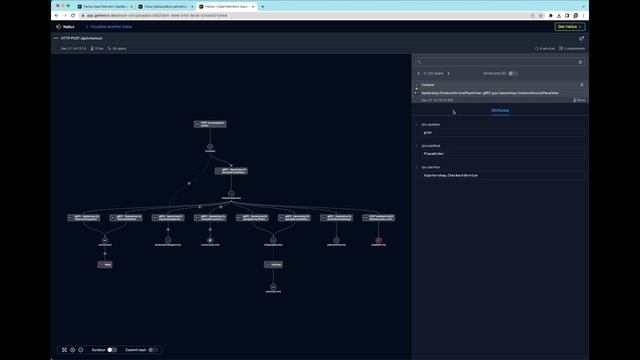Bookmark page with the star icon
640x360 pixels.
tap(540, 16)
